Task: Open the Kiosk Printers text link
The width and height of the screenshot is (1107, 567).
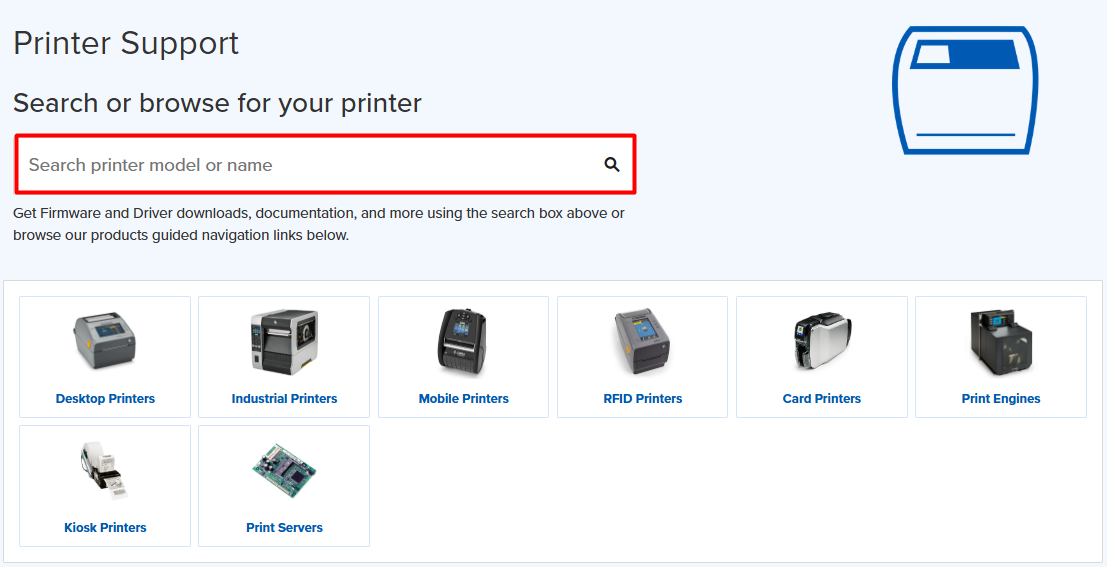Action: click(105, 528)
